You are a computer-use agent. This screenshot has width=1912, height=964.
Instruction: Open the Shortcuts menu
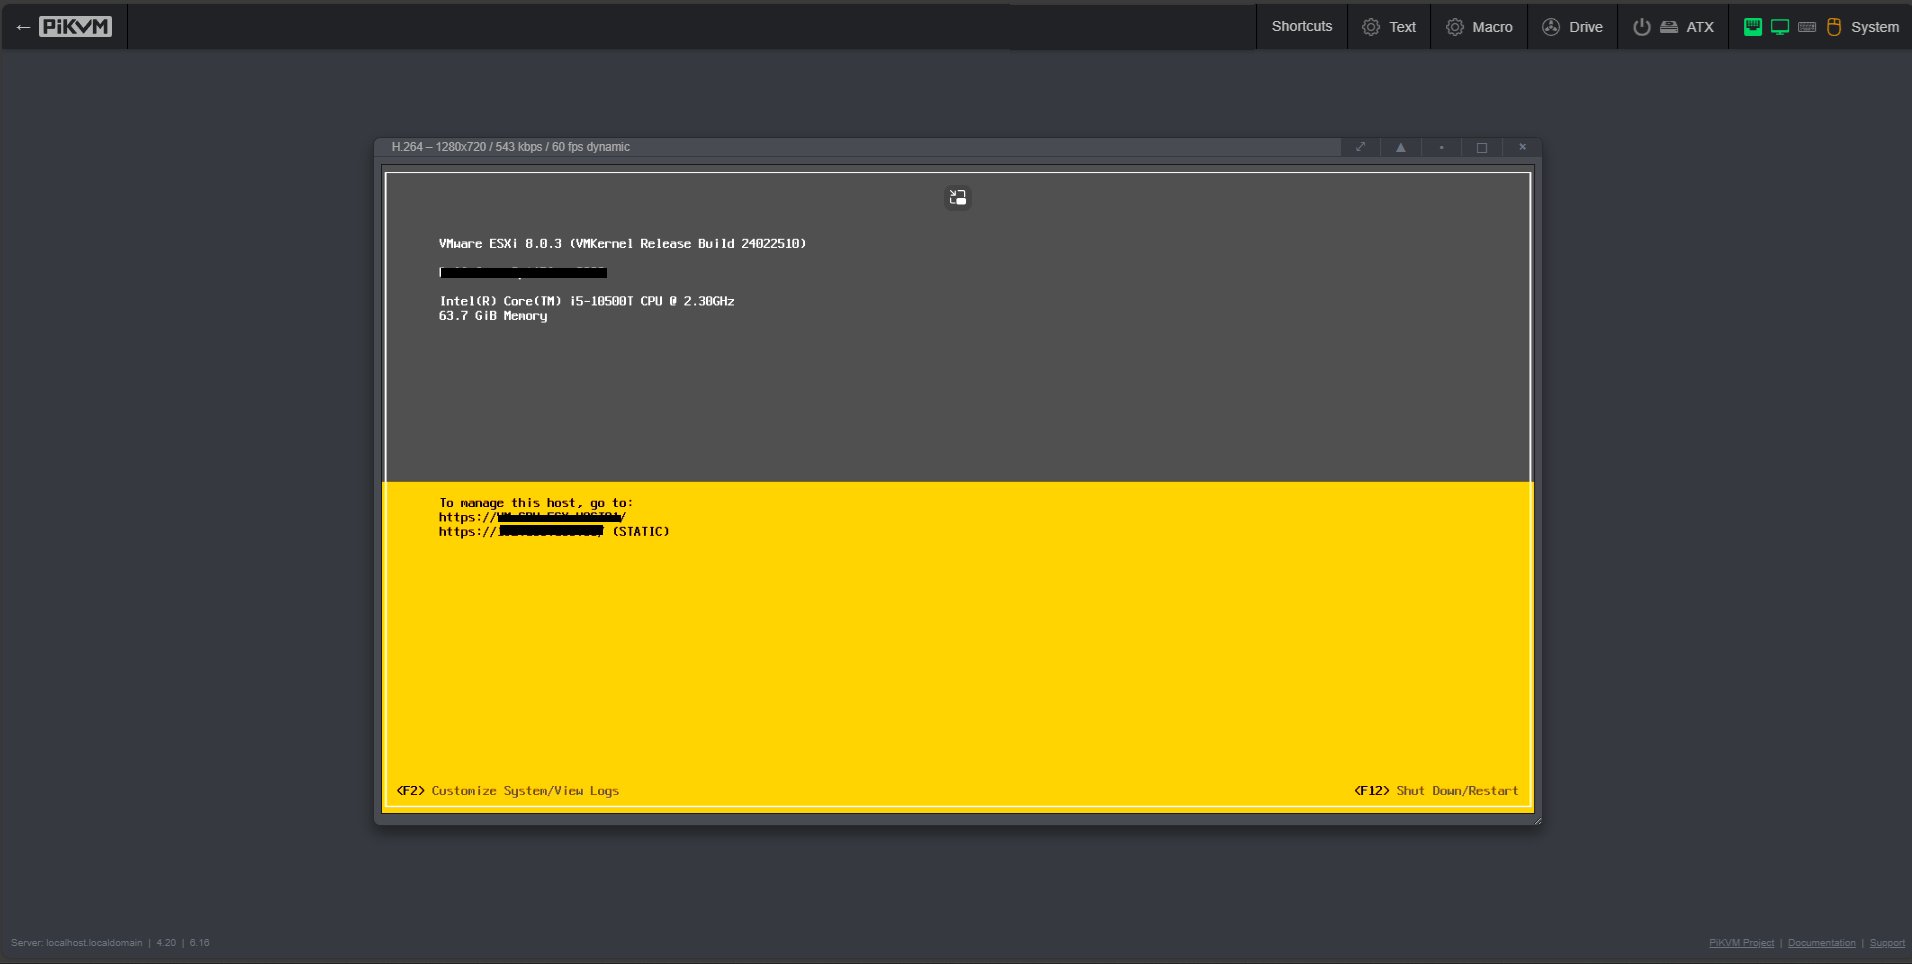click(x=1301, y=27)
